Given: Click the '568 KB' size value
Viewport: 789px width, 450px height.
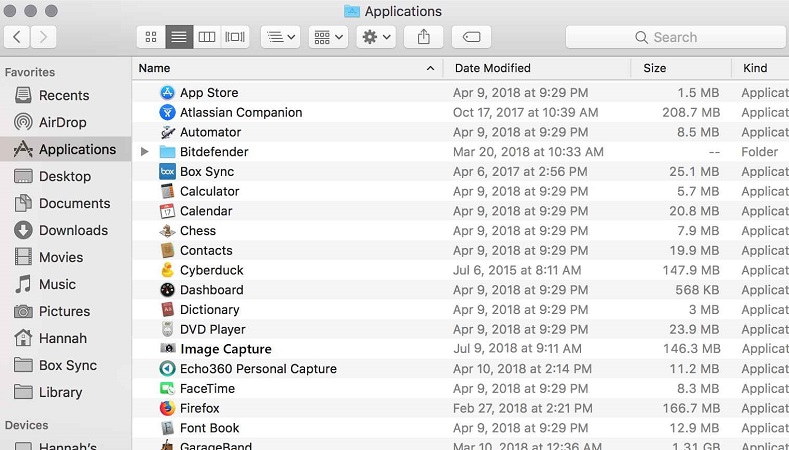Looking at the screenshot, I should coord(697,290).
